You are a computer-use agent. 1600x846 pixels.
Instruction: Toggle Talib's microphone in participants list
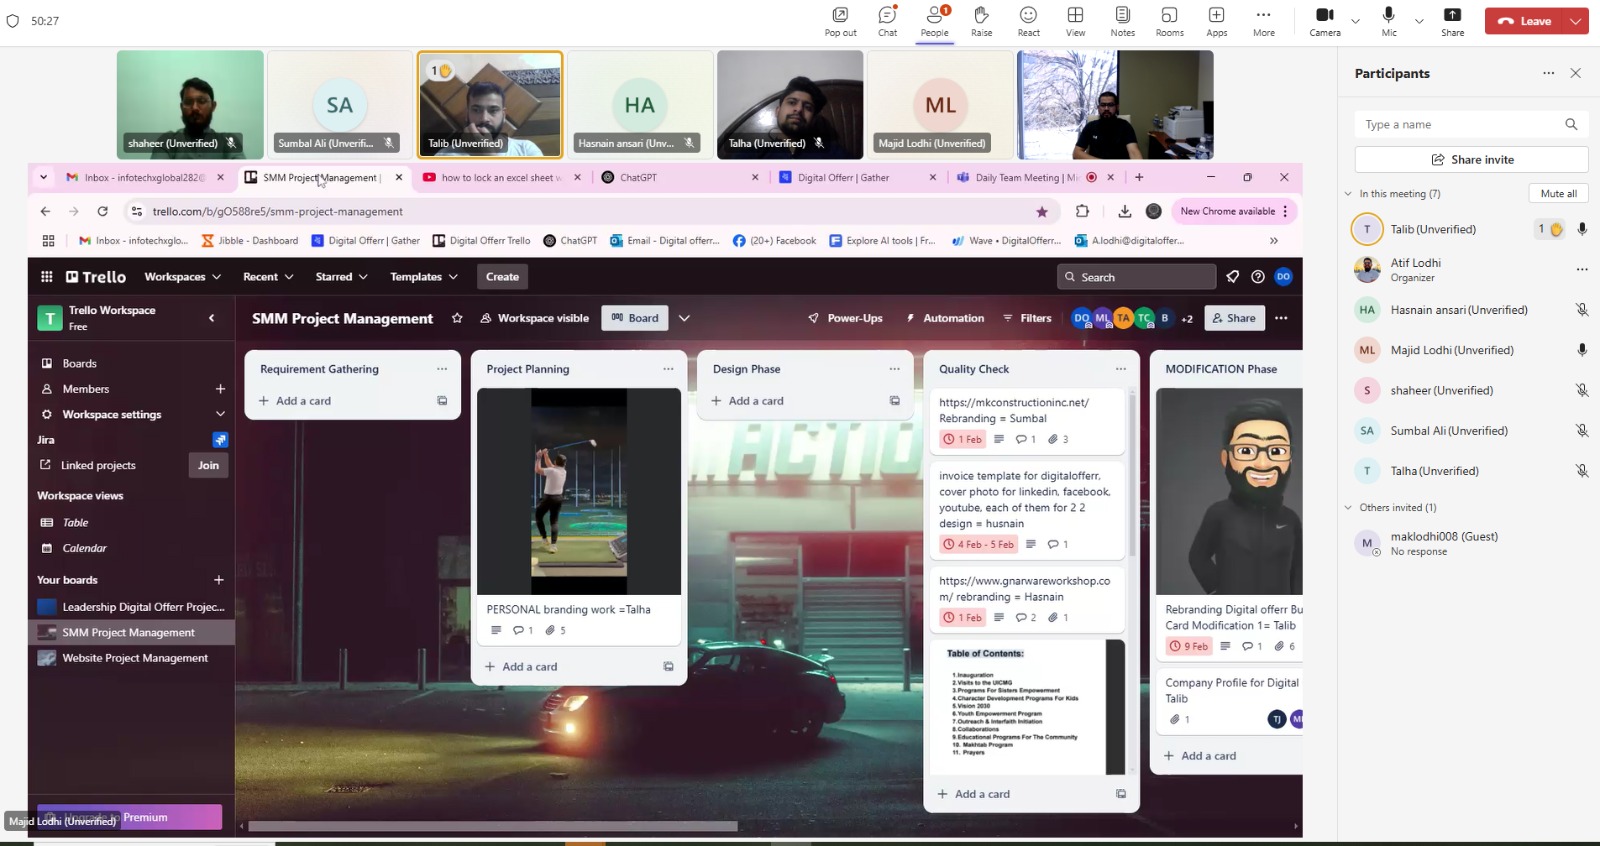1582,229
